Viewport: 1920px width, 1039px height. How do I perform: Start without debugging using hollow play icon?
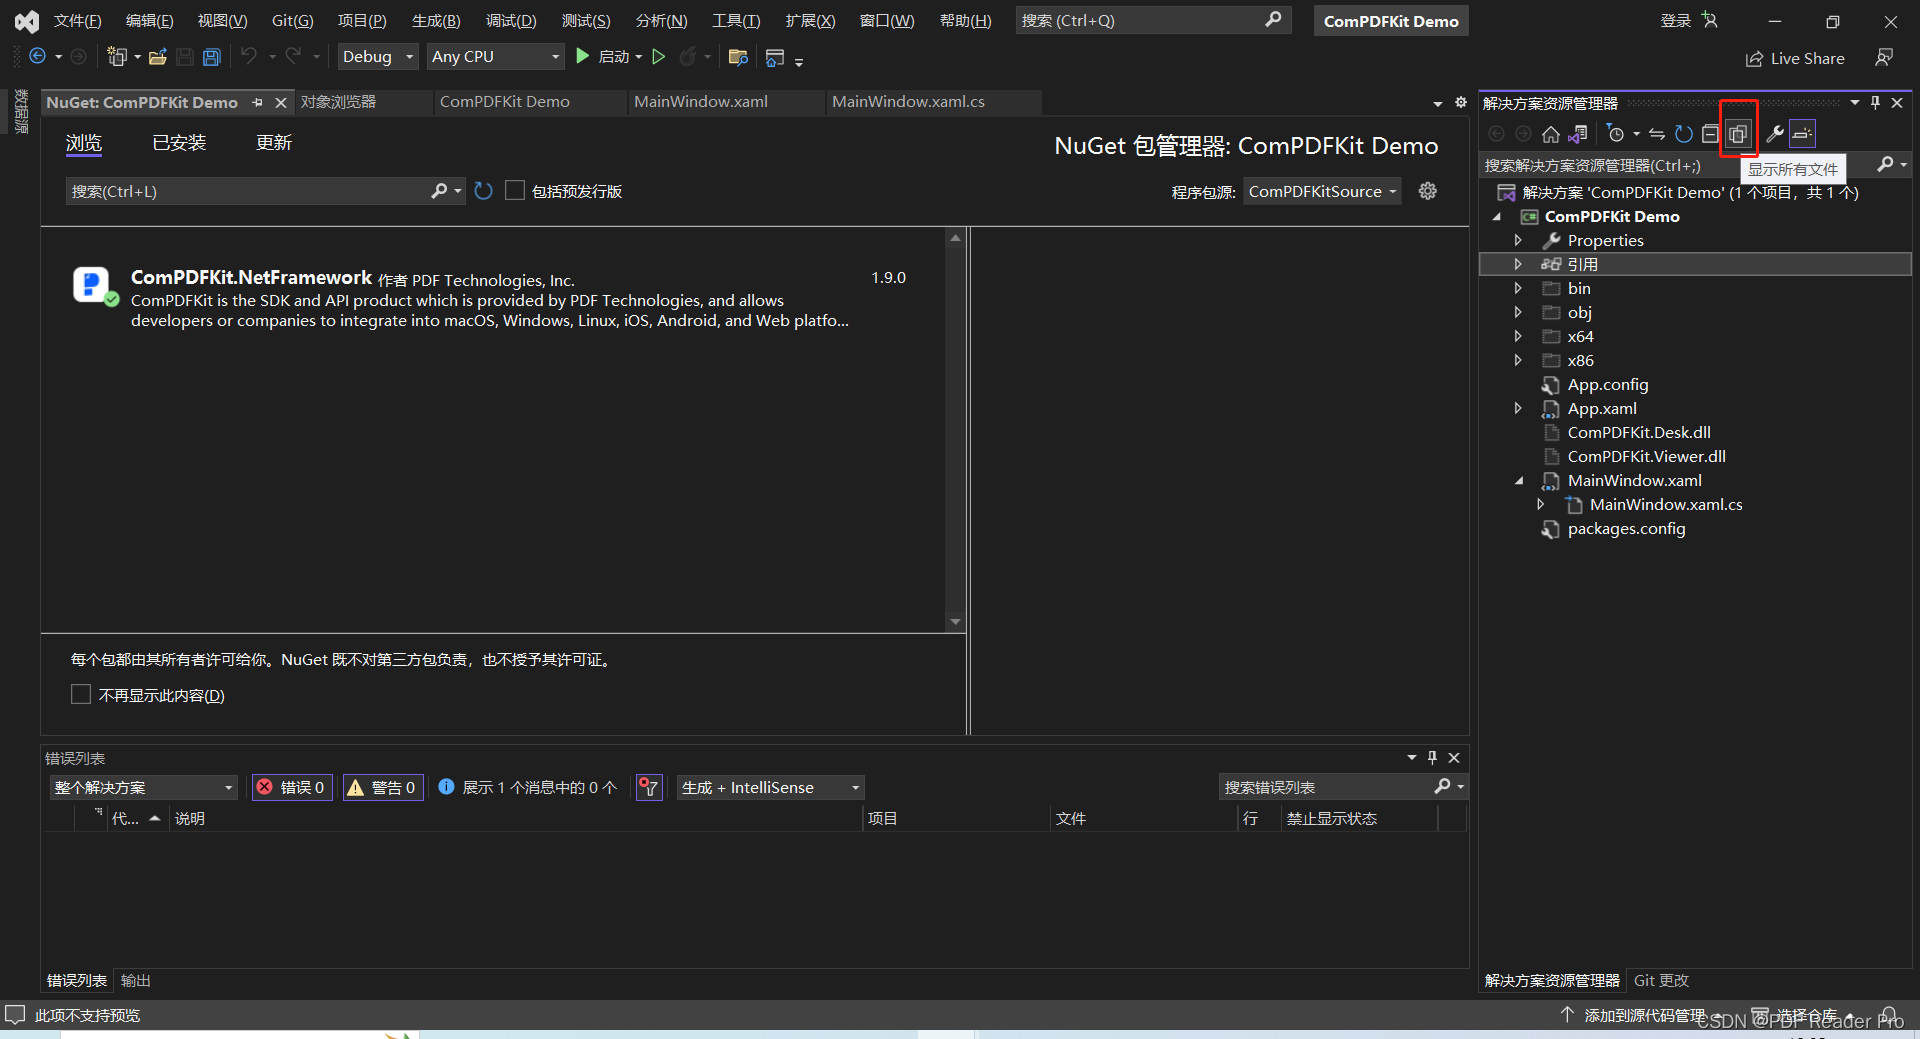(658, 57)
